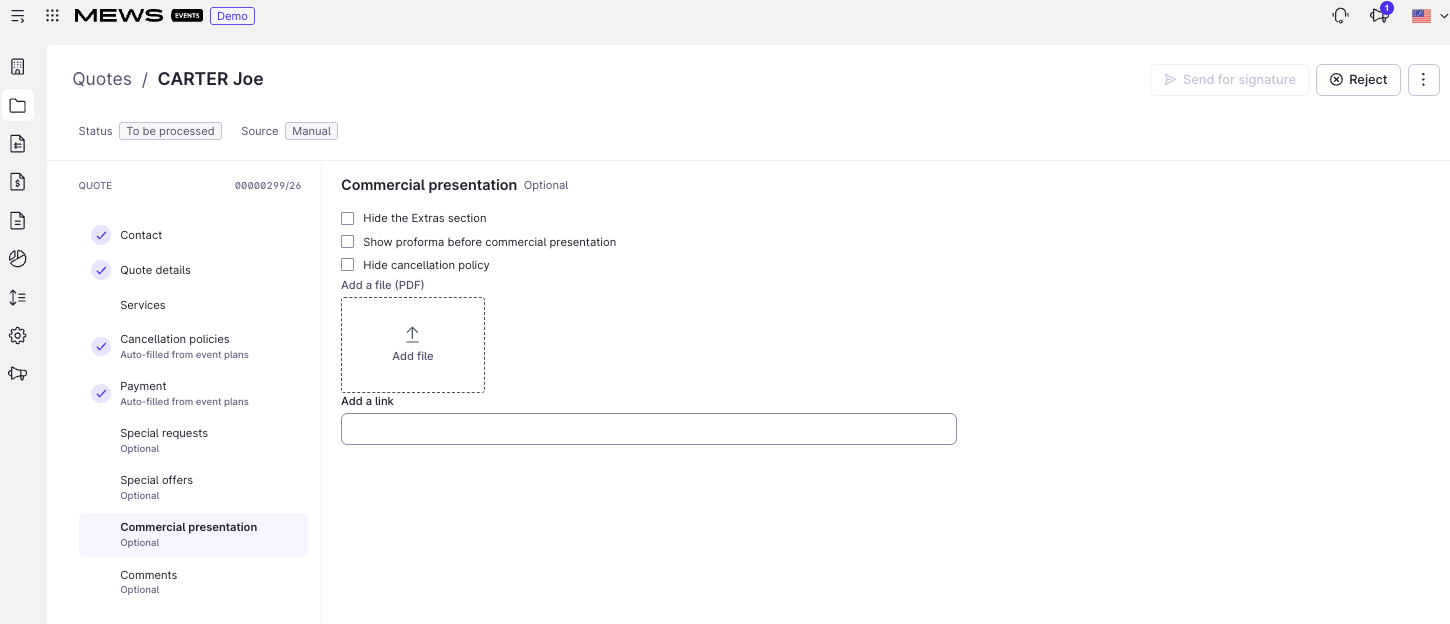Follow the Quotes breadcrumb link
Viewport: 1450px width, 624px height.
pyautogui.click(x=102, y=79)
